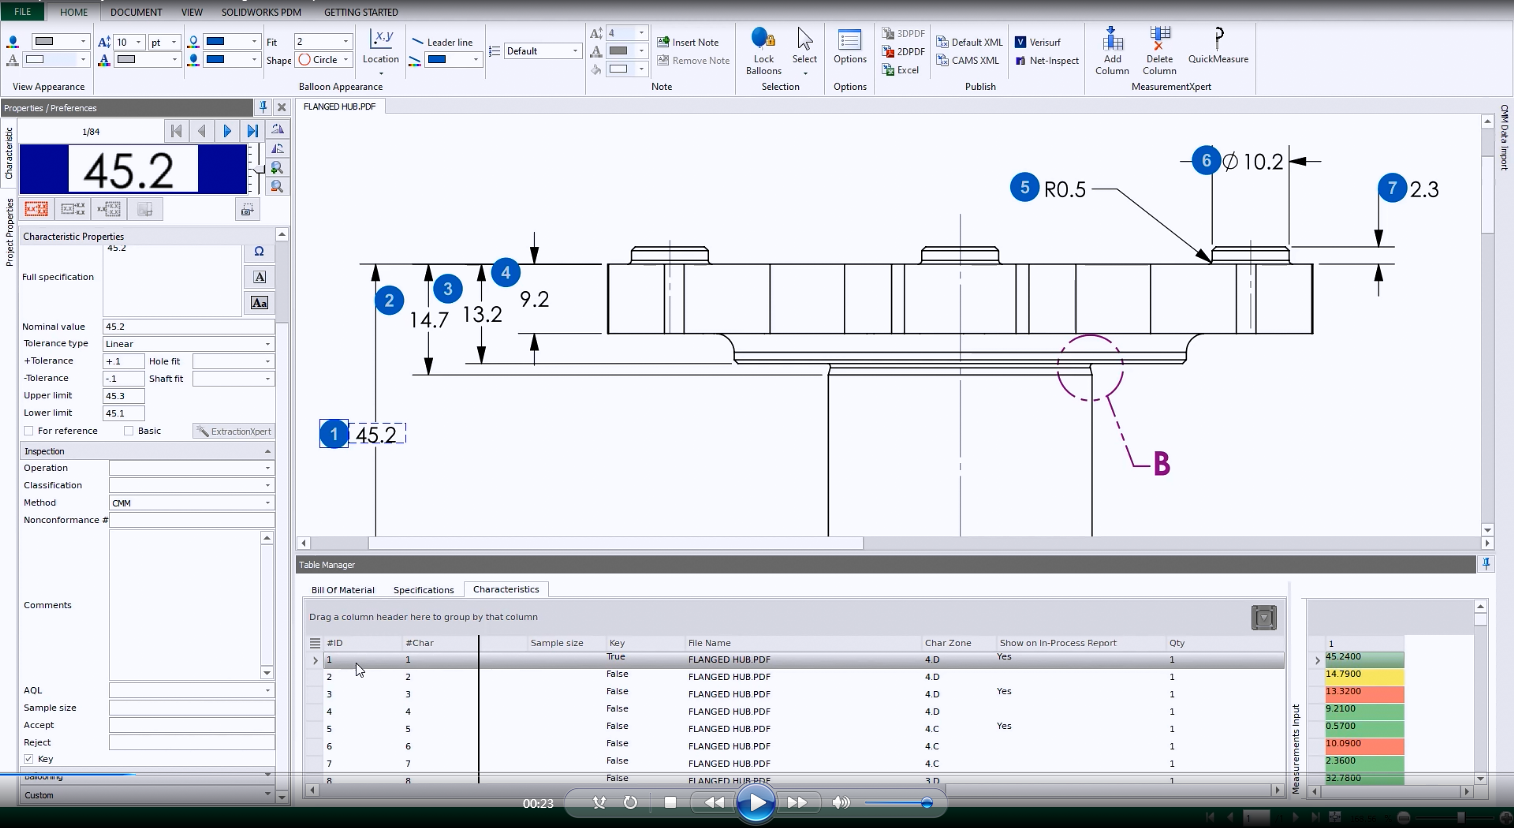
Task: Export to Excel
Action: point(901,70)
